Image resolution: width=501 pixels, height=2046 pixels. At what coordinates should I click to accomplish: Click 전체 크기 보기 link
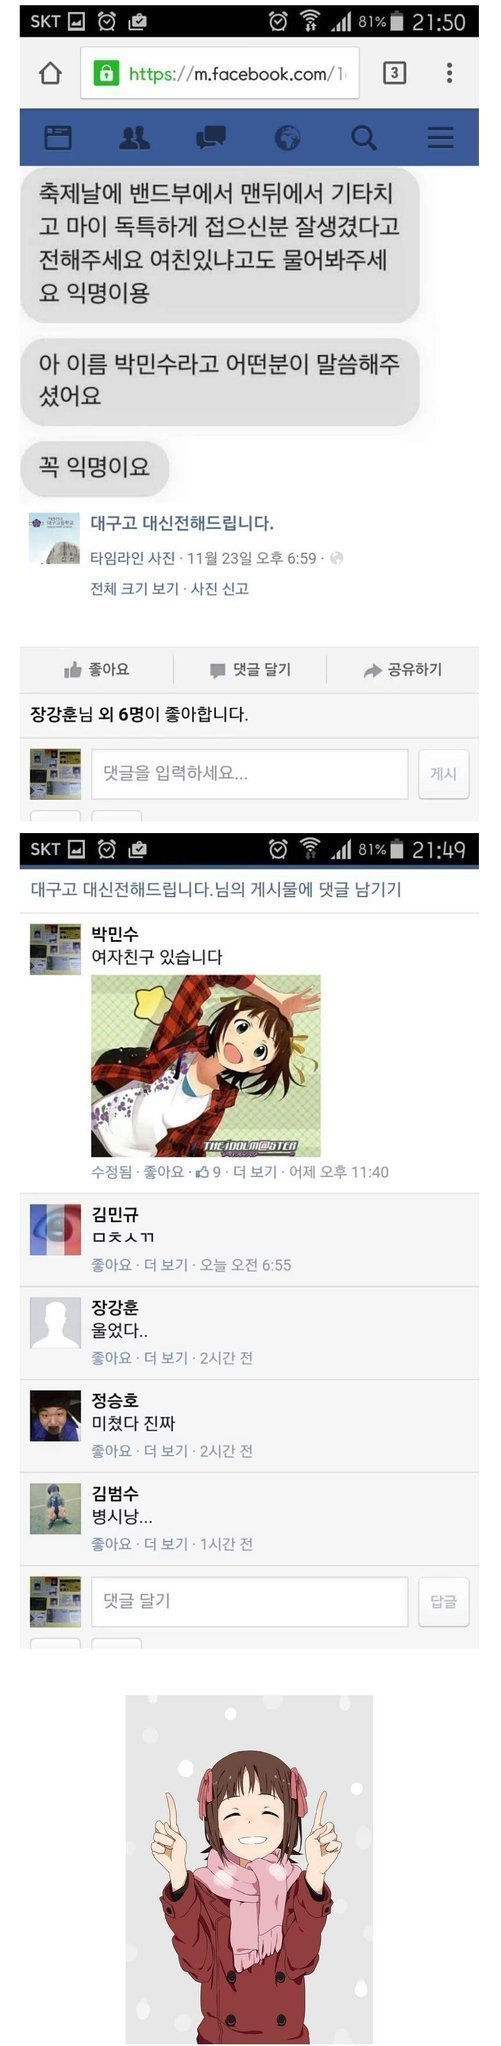[134, 589]
